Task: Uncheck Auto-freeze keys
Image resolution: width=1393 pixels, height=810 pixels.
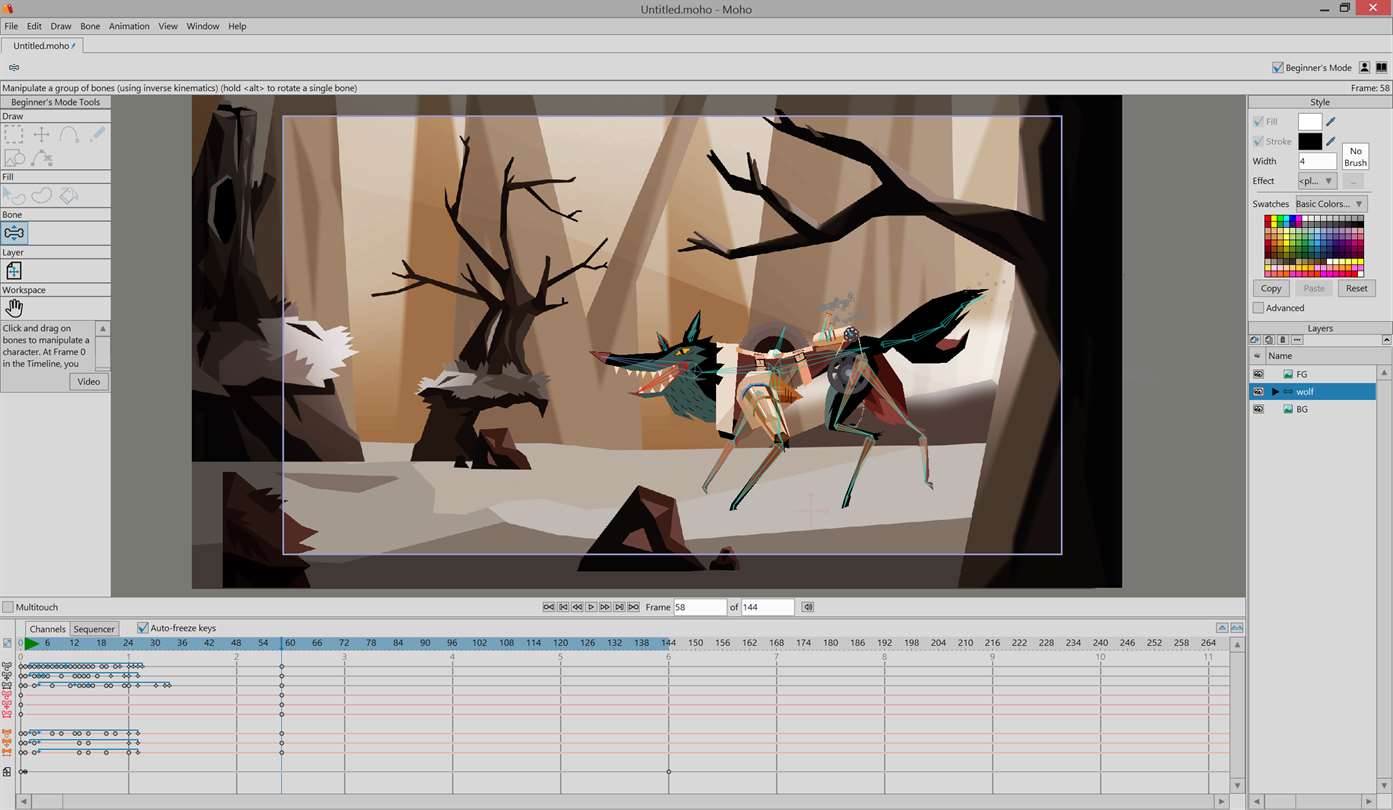Action: click(142, 628)
